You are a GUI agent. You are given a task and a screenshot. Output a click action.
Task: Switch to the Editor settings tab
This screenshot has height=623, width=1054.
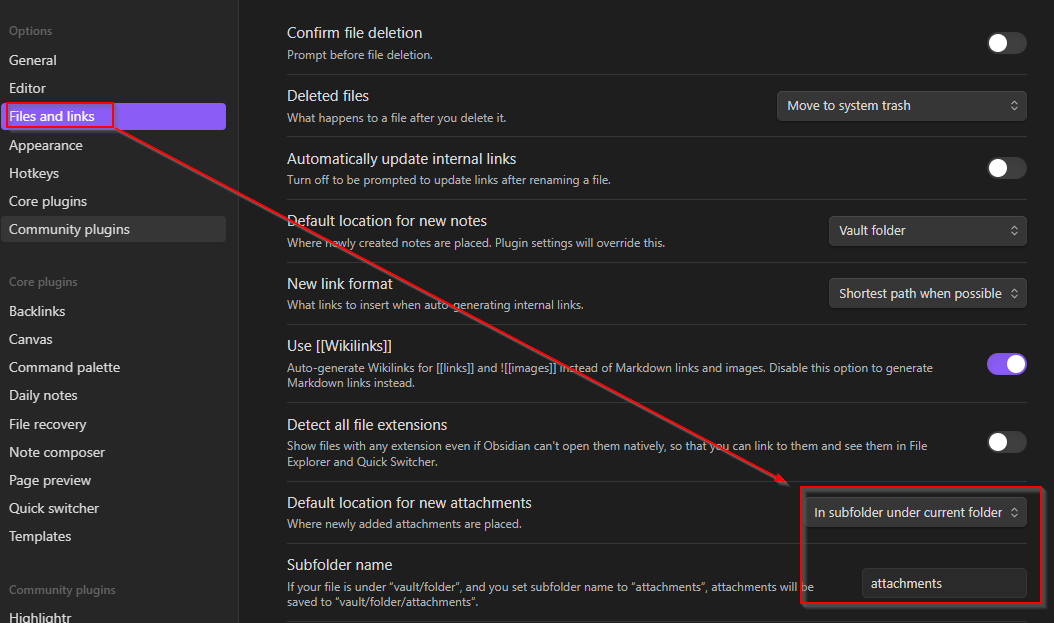tap(28, 89)
